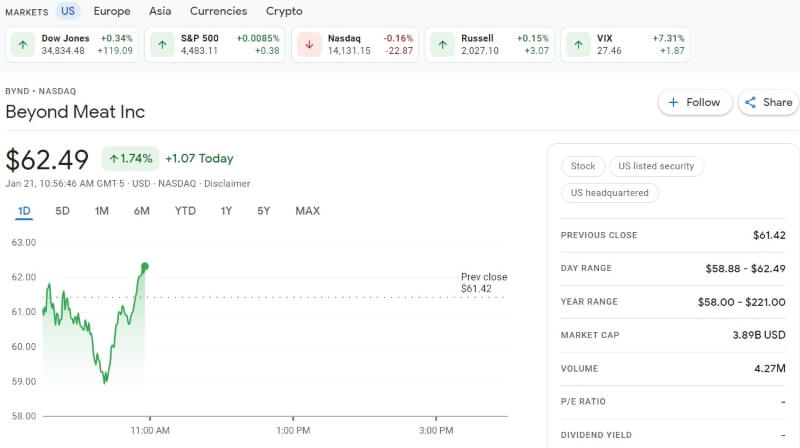Viewport: 800px width, 448px height.
Task: Click the $62.49 current price
Action: click(x=47, y=160)
